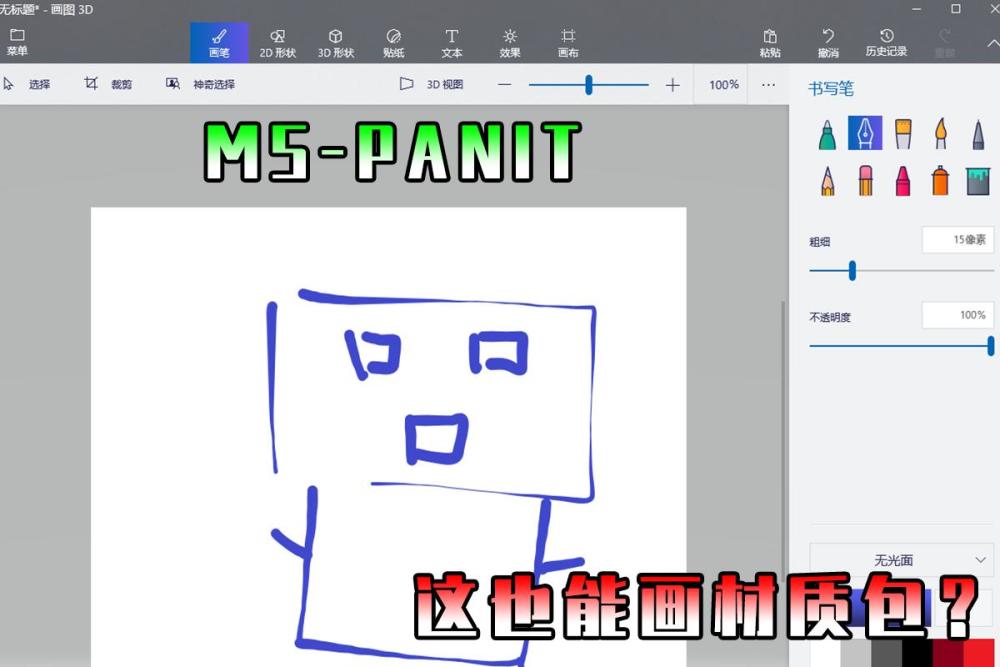Select the Spray can tool
The image size is (1000, 667).
tap(940, 180)
